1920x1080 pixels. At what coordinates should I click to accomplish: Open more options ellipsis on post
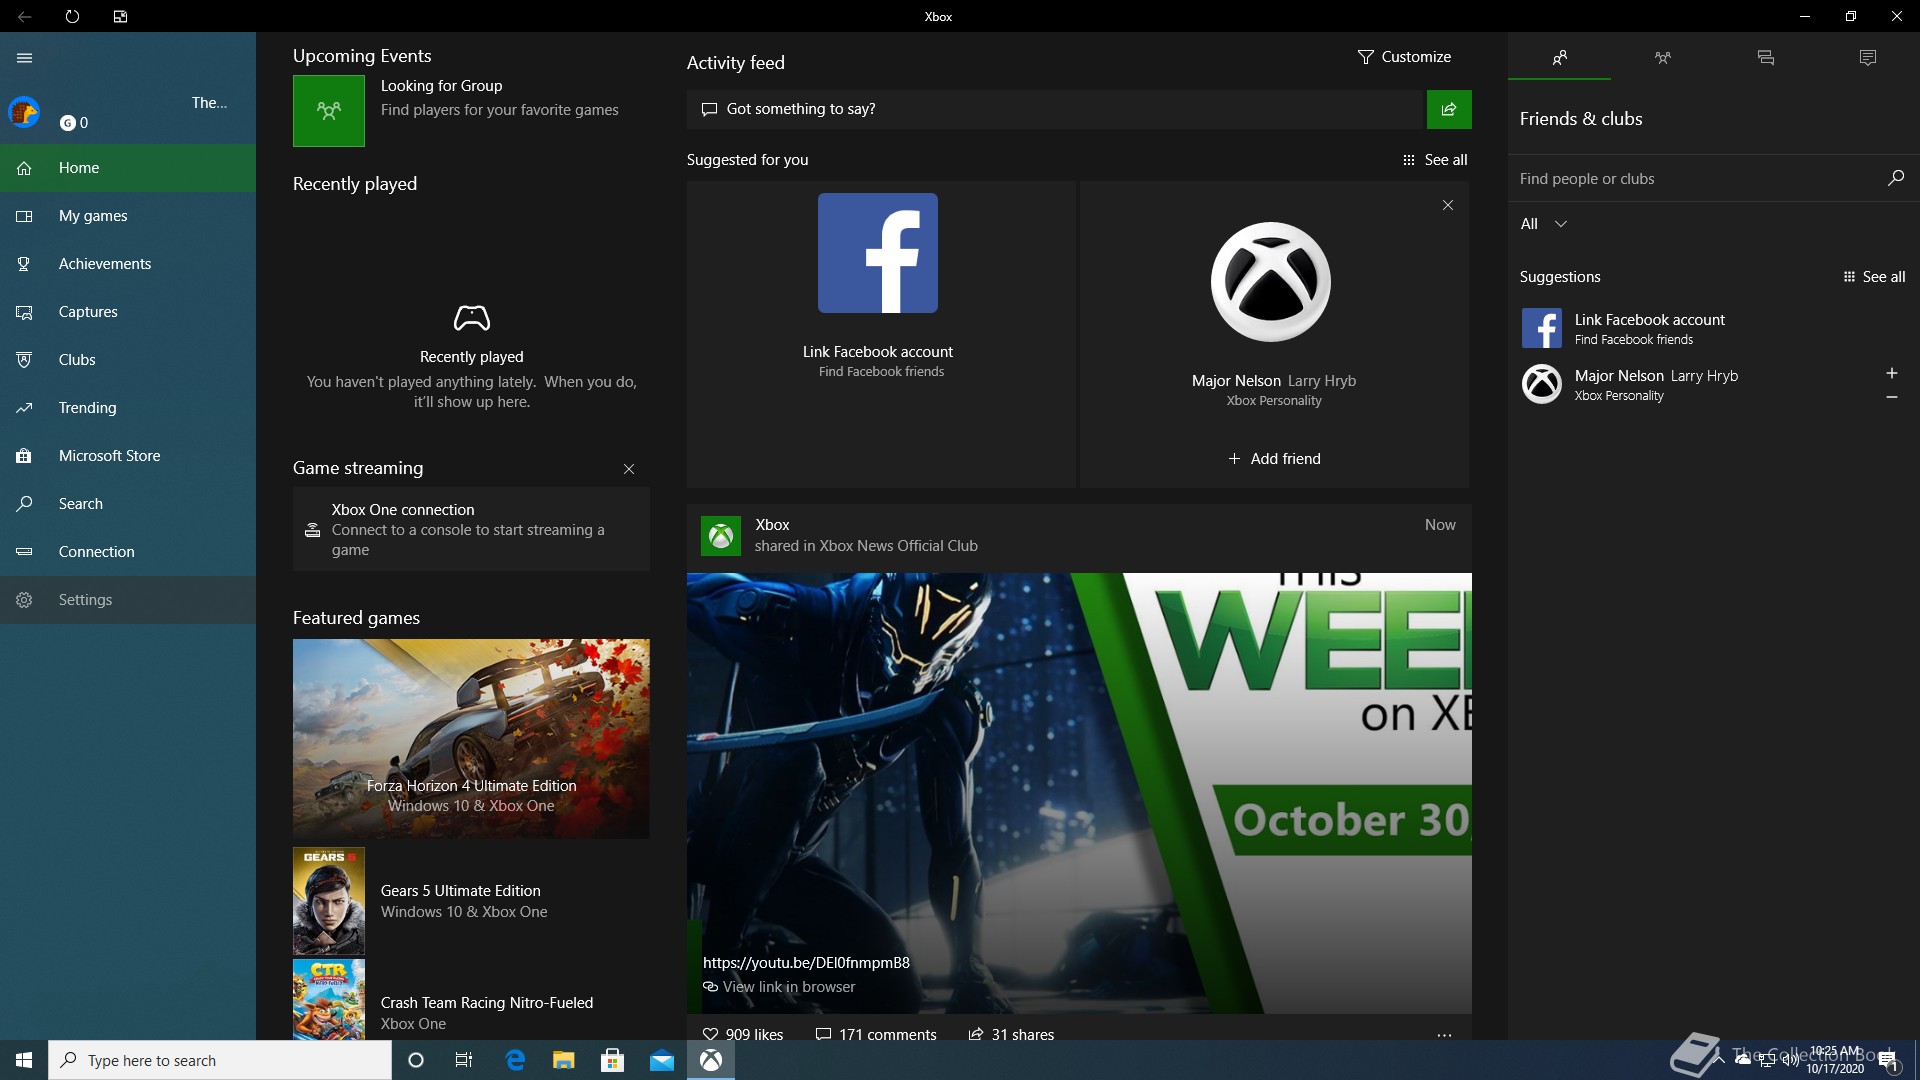click(x=1444, y=1035)
